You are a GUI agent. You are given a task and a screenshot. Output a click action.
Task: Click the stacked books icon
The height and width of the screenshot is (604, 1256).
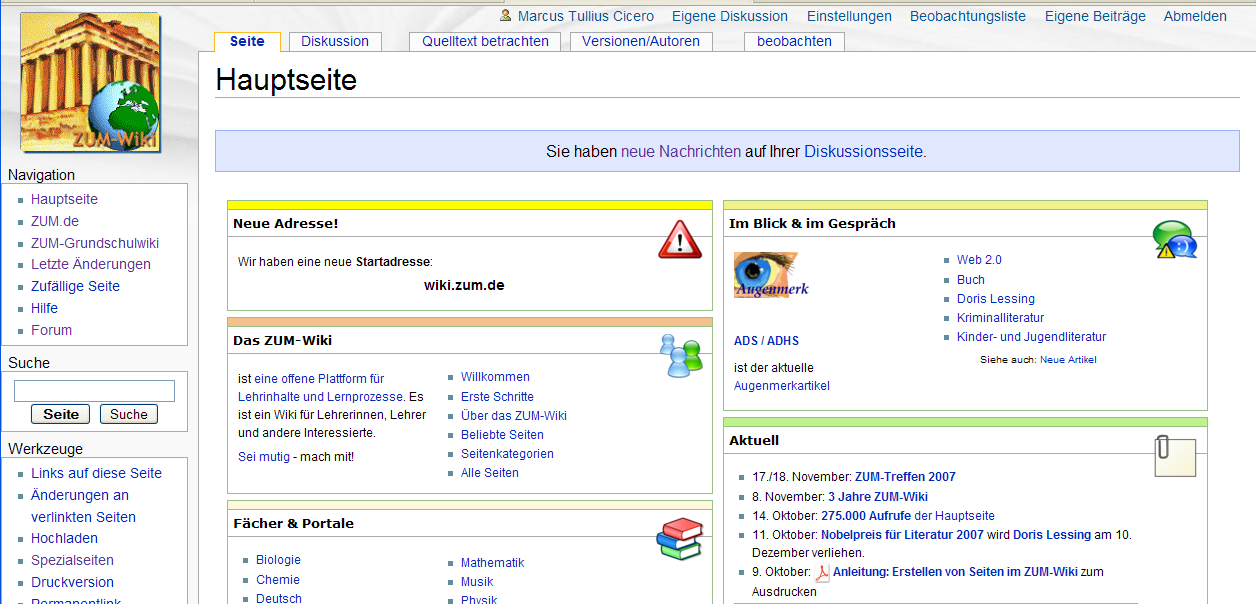680,538
